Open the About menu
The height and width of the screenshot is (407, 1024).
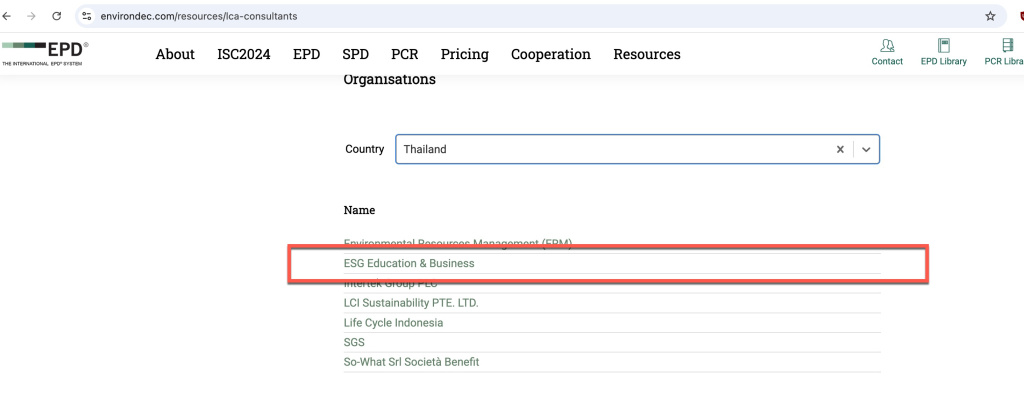tap(175, 54)
